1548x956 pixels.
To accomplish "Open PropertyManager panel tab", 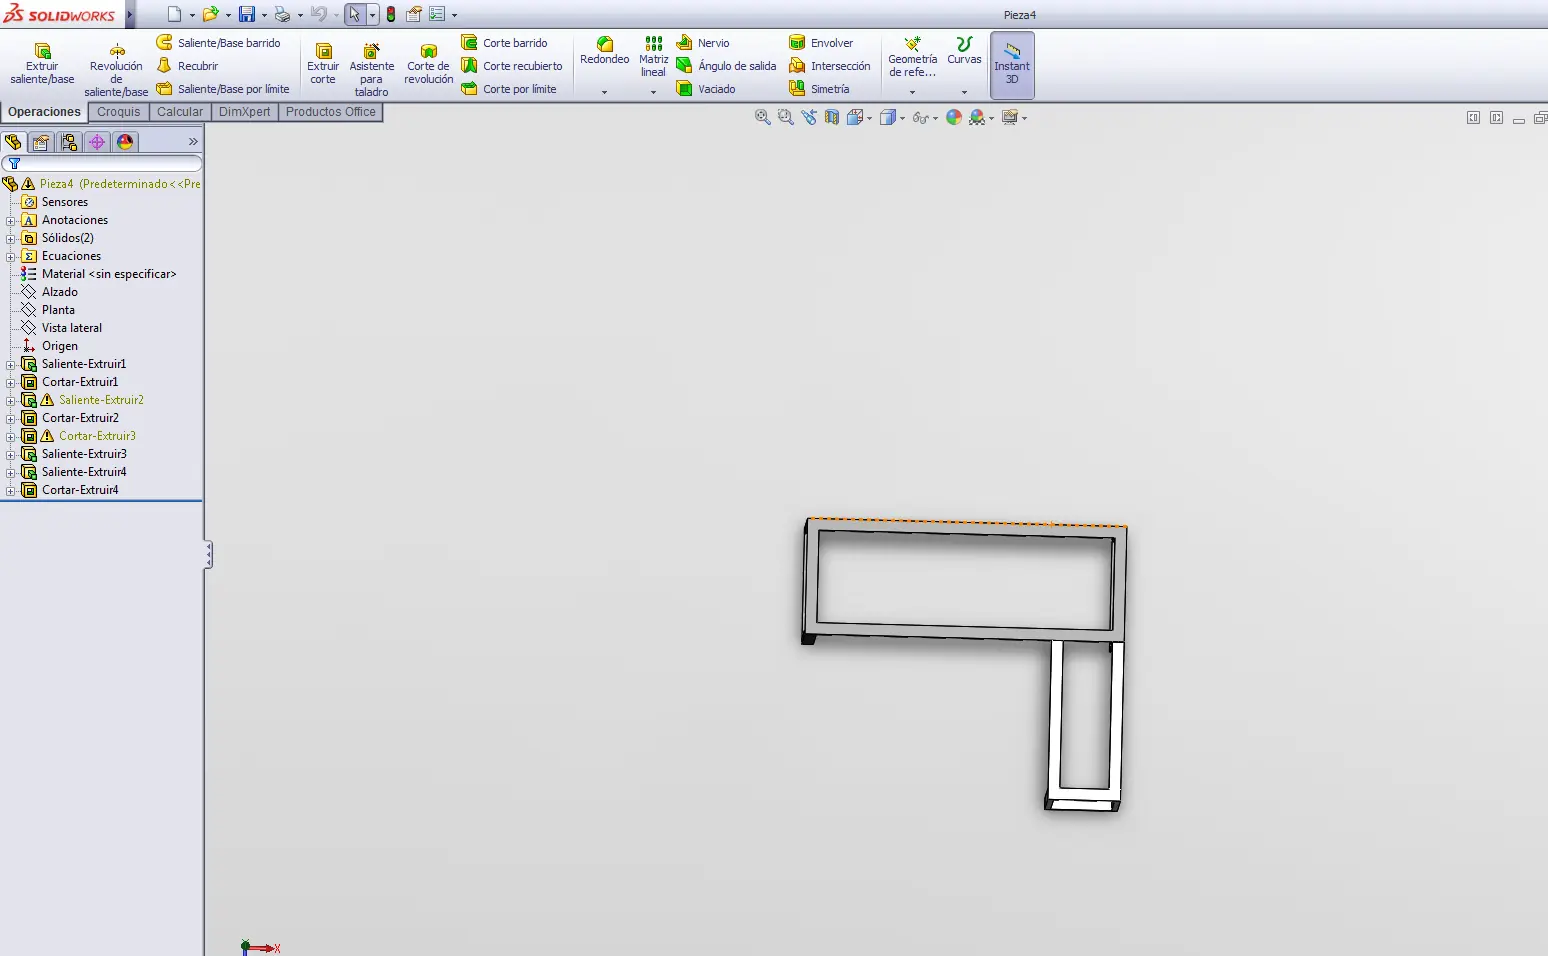I will tap(41, 142).
